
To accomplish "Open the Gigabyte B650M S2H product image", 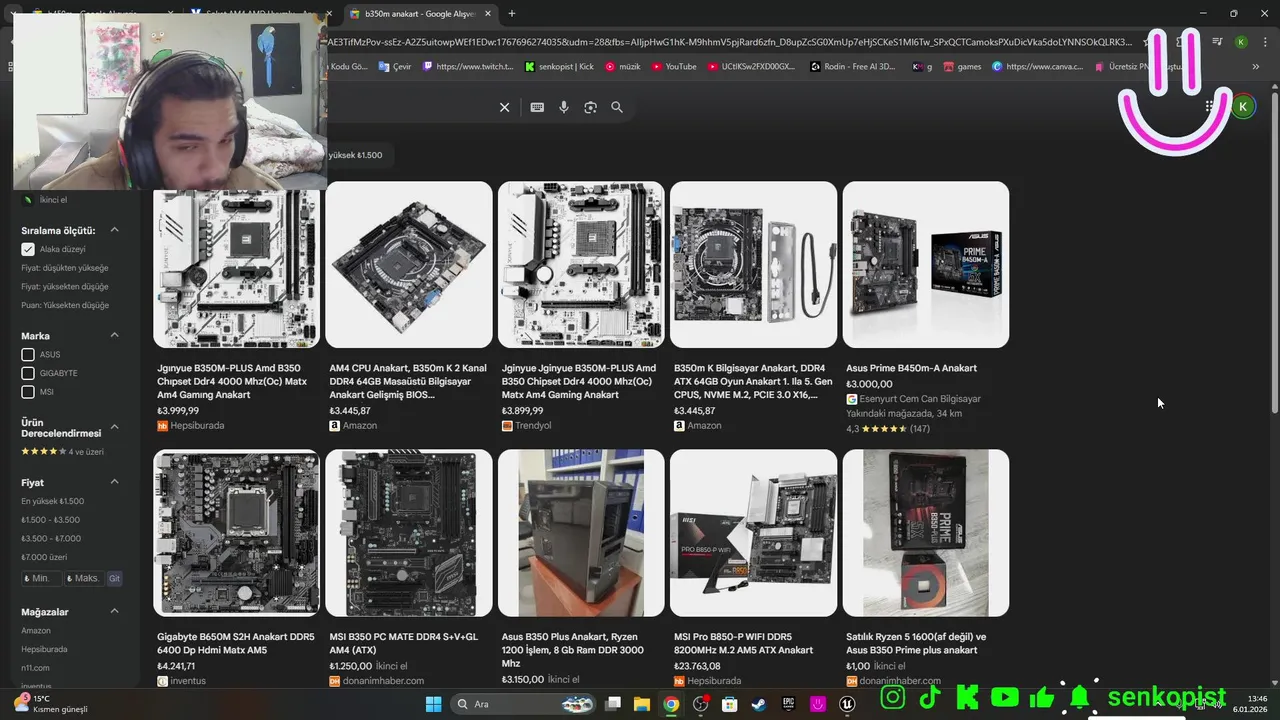I will (x=237, y=533).
